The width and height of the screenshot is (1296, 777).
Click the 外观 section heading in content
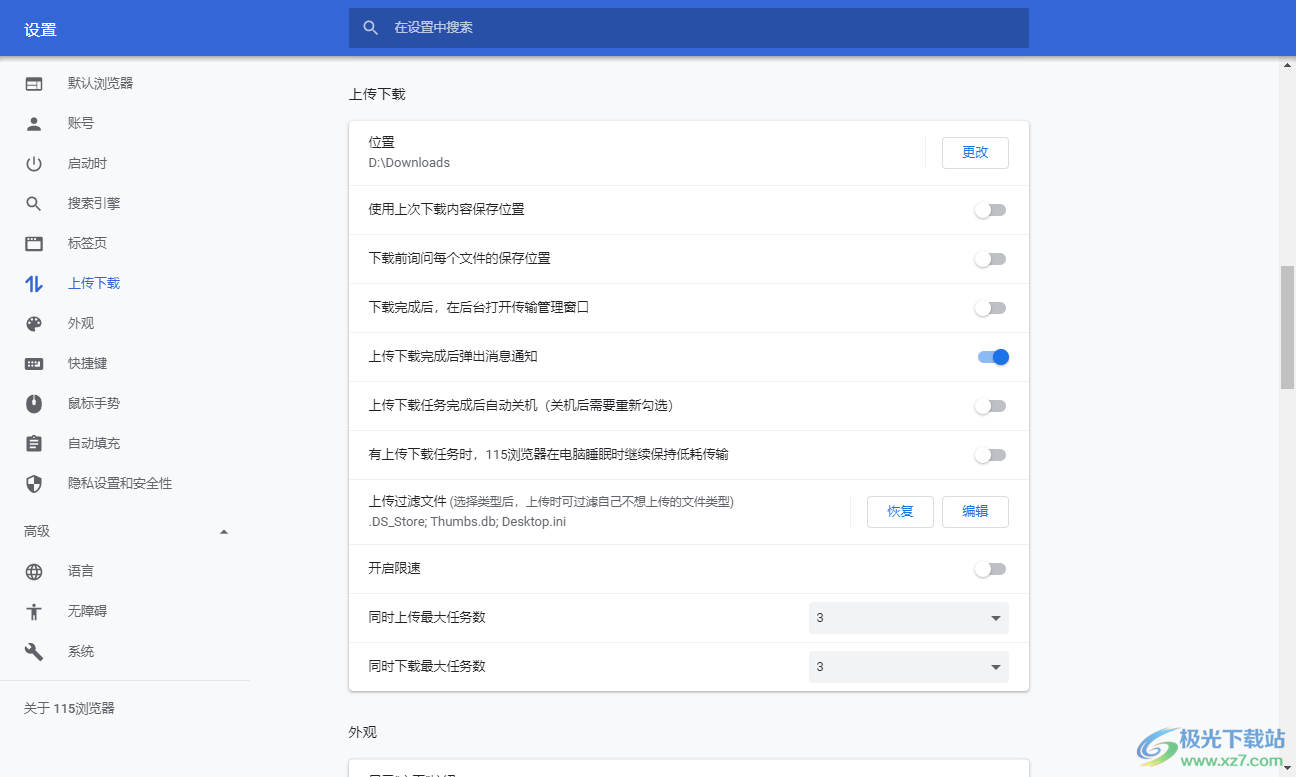(363, 732)
